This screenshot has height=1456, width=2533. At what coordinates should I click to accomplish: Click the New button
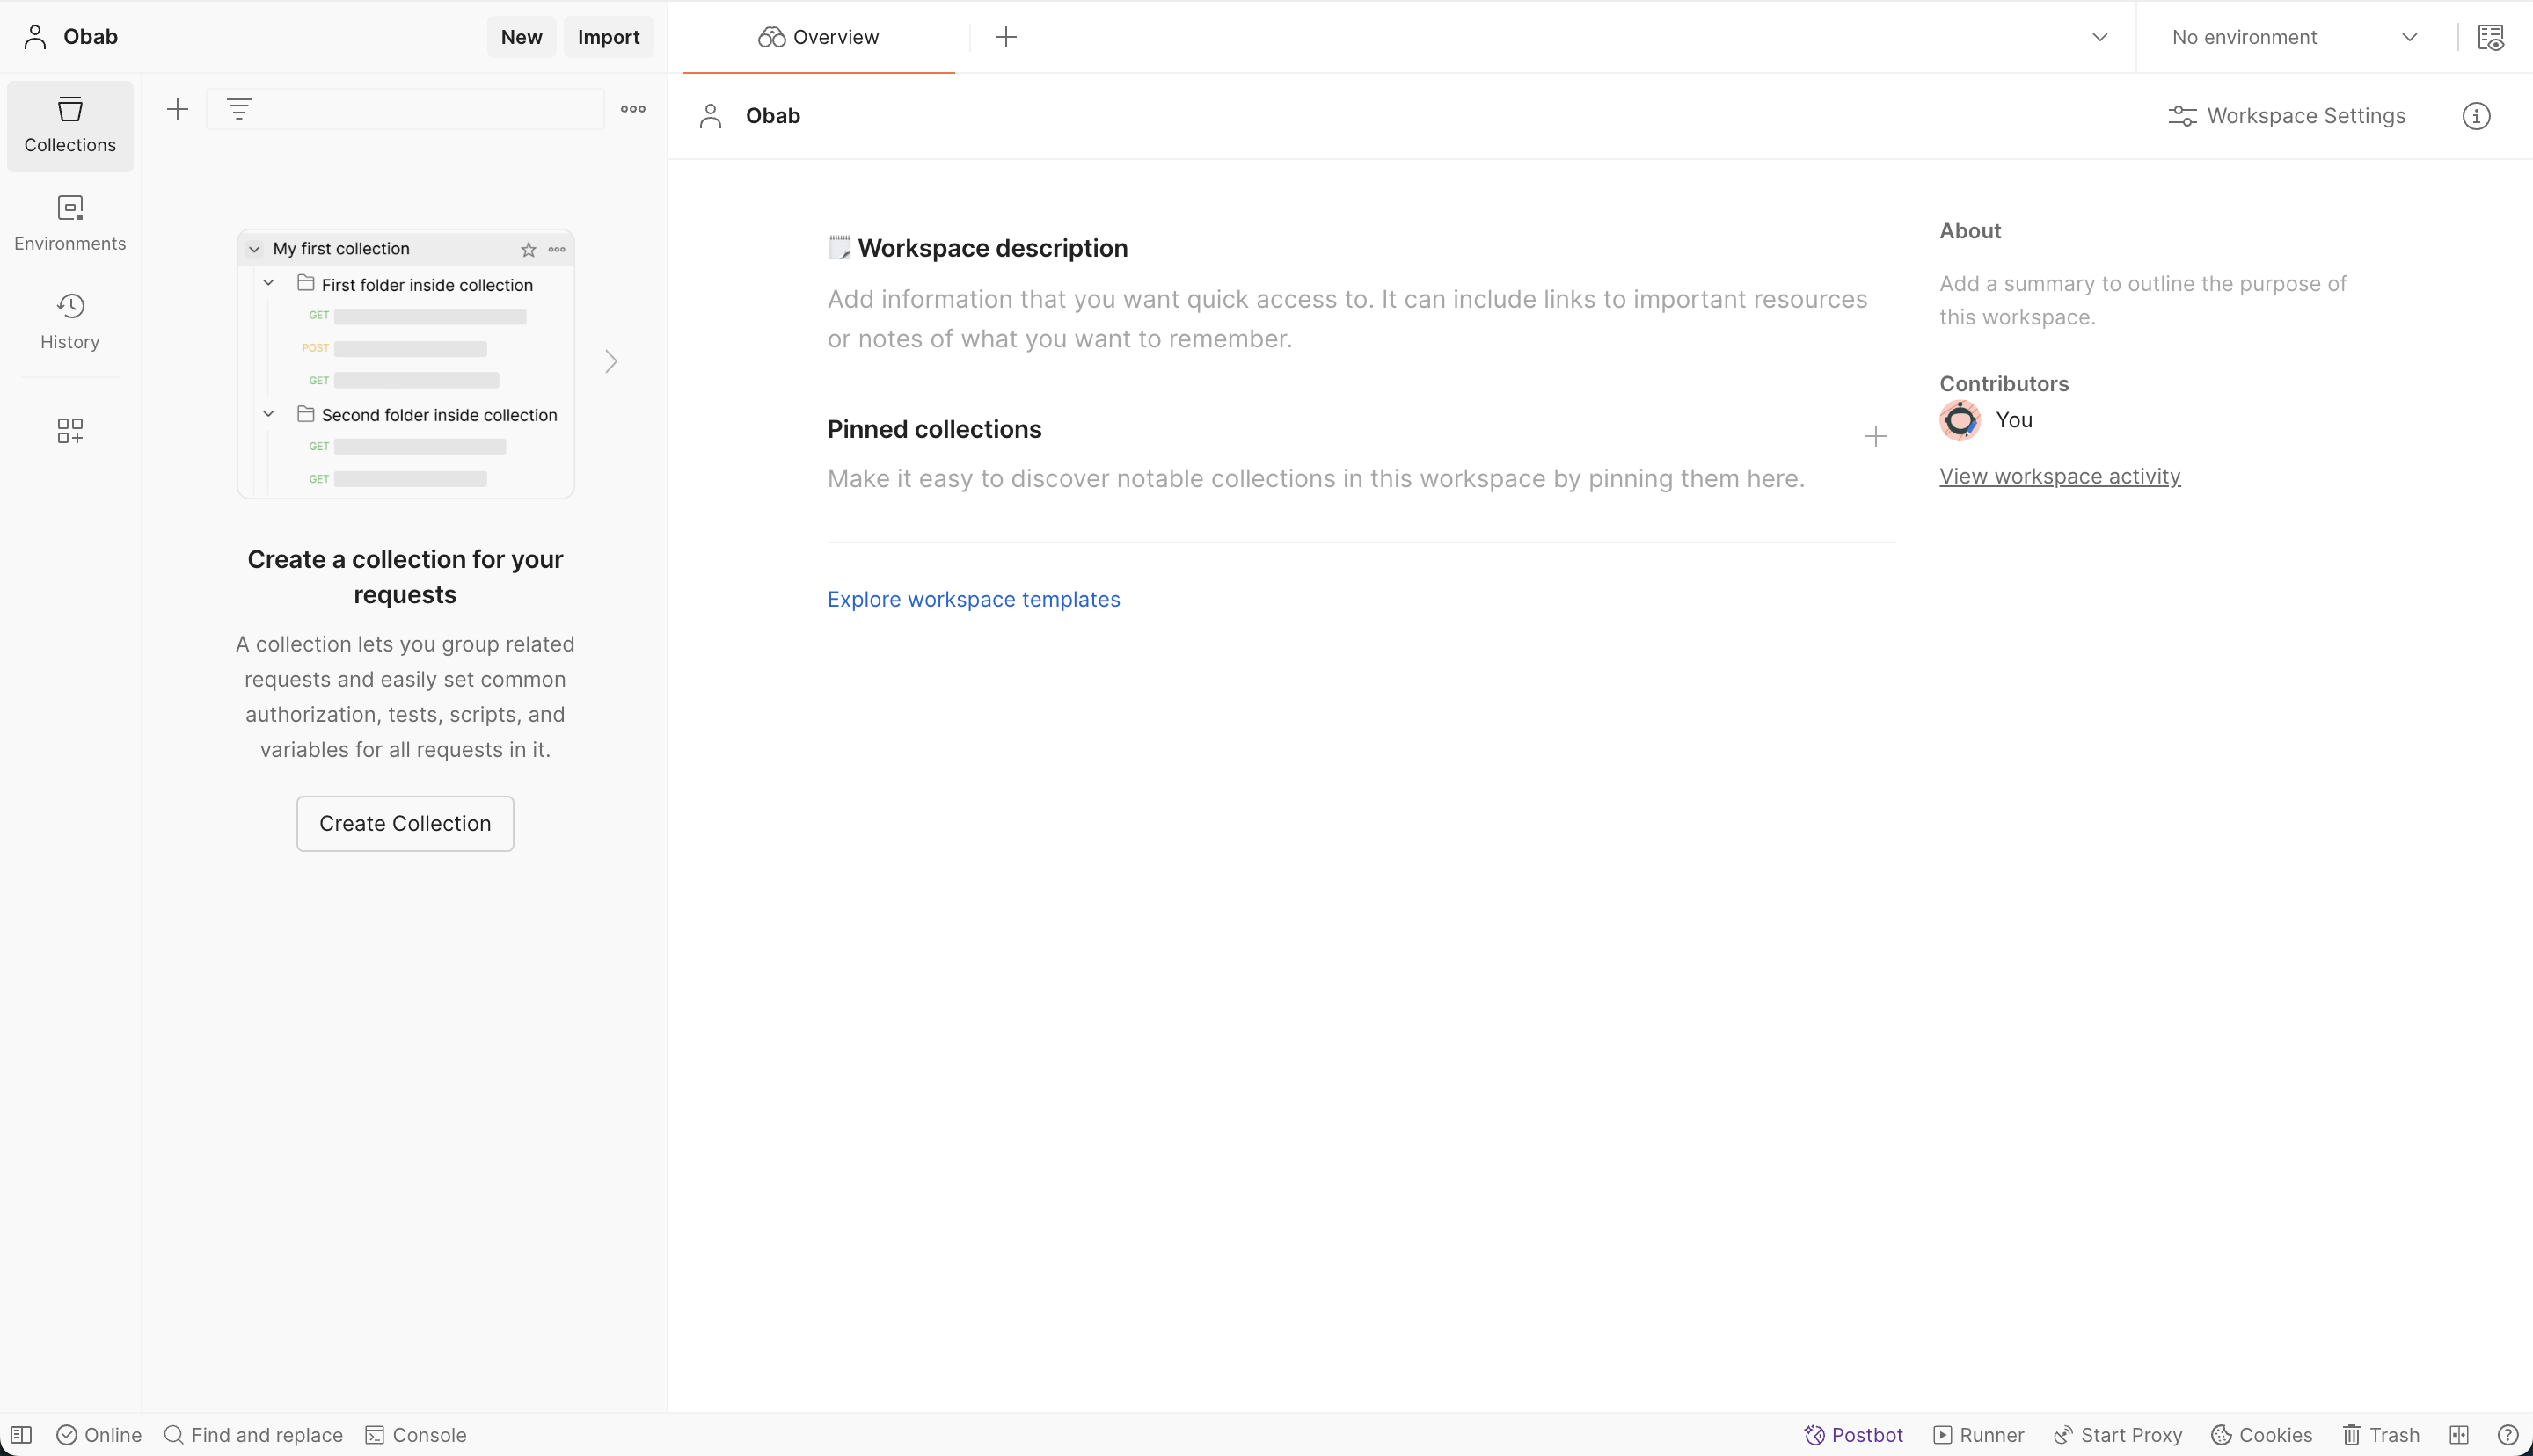coord(521,37)
